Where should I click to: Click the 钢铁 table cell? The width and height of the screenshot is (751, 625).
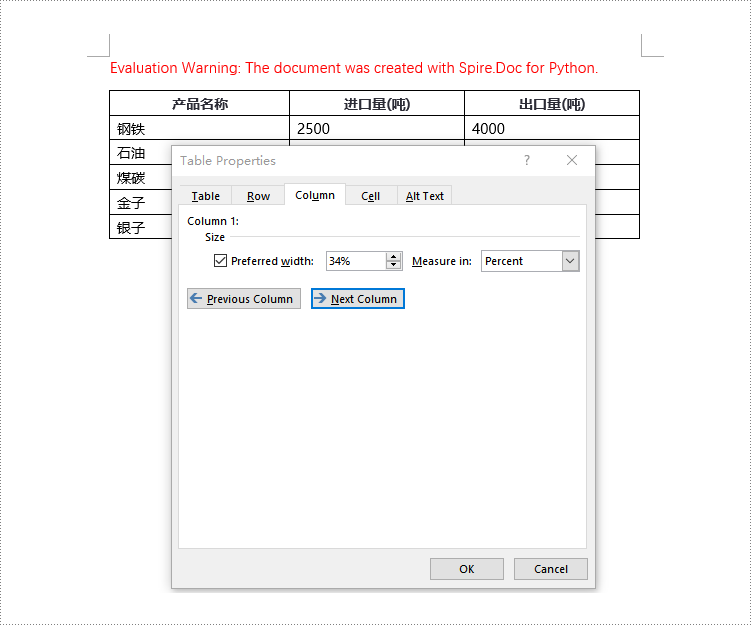(x=199, y=128)
